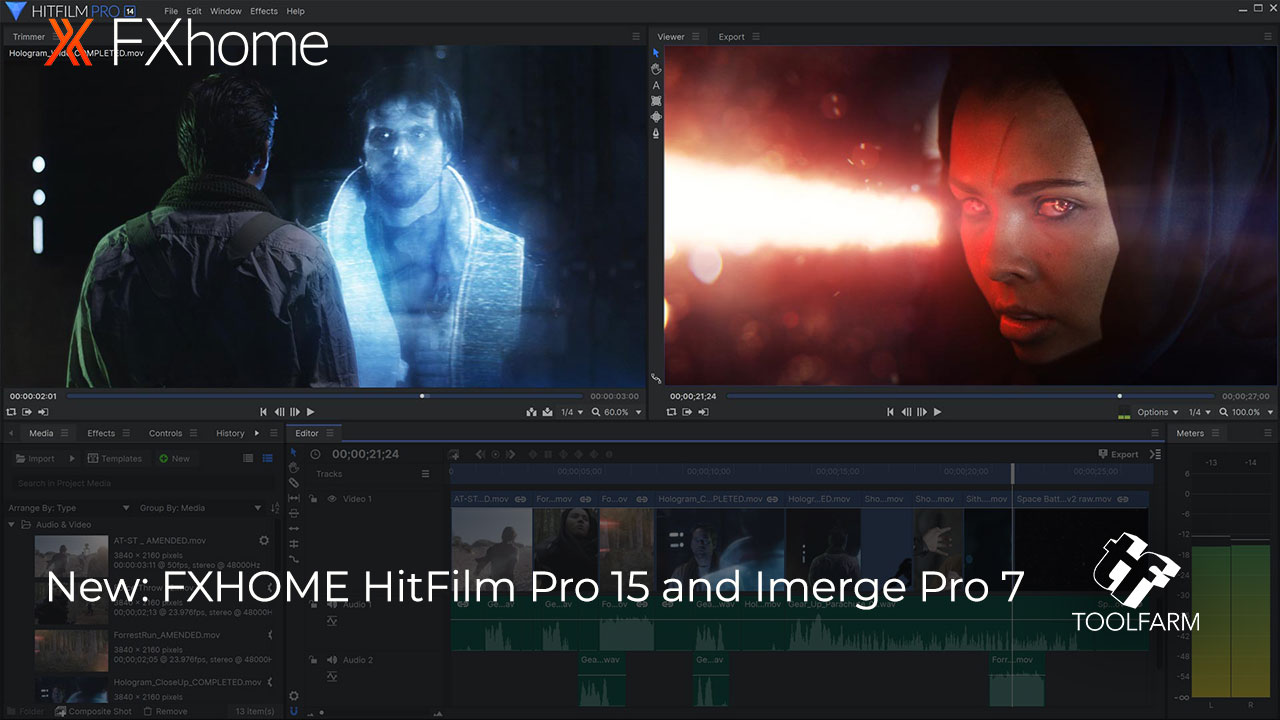This screenshot has height=720, width=1280.
Task: Select the Text tool in Viewer toolbar
Action: (656, 85)
